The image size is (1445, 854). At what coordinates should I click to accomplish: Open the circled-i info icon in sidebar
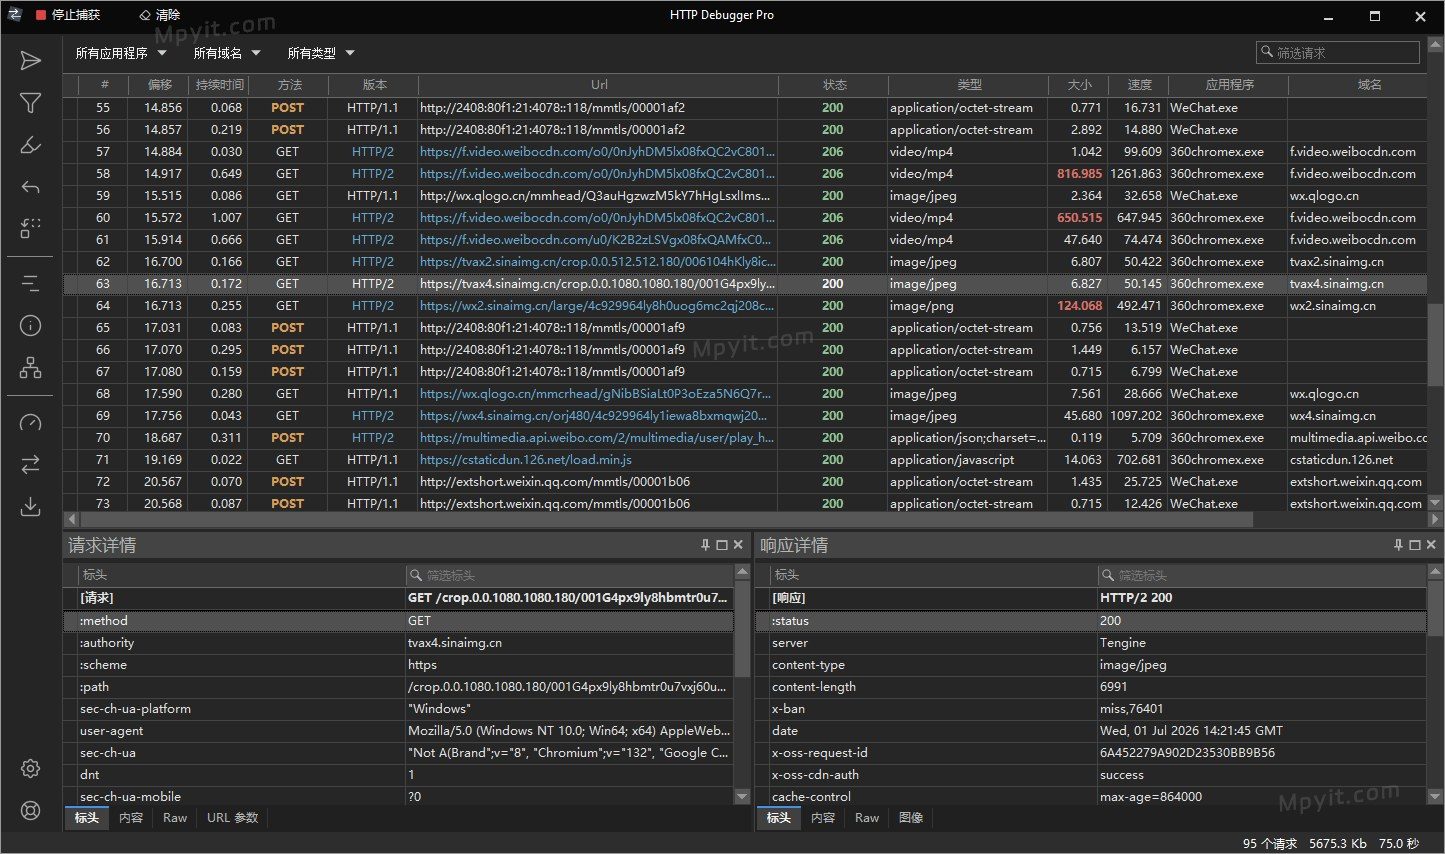(x=31, y=326)
